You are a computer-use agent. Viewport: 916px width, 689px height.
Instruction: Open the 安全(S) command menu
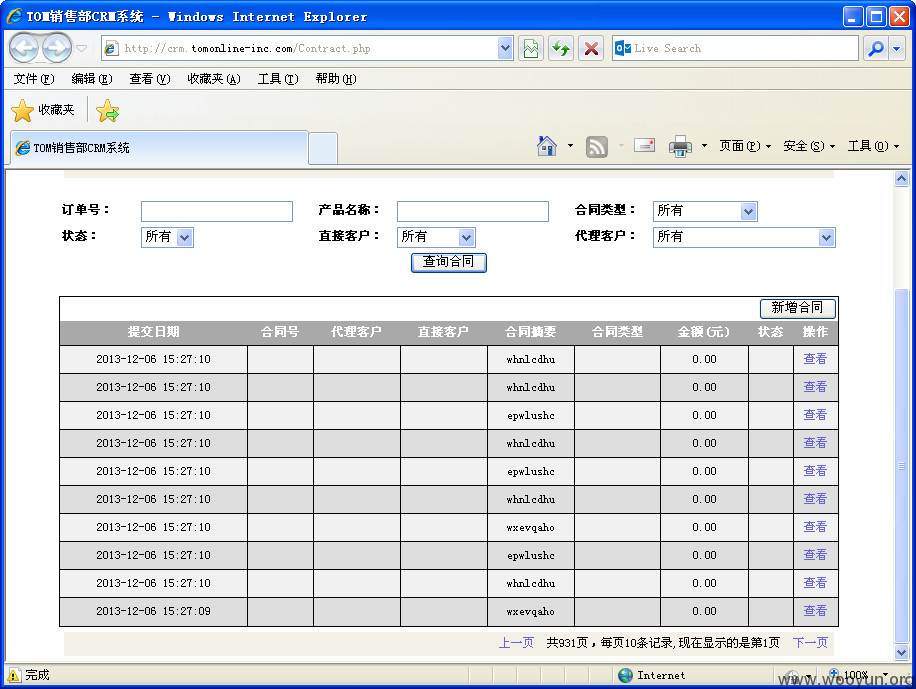[x=809, y=146]
